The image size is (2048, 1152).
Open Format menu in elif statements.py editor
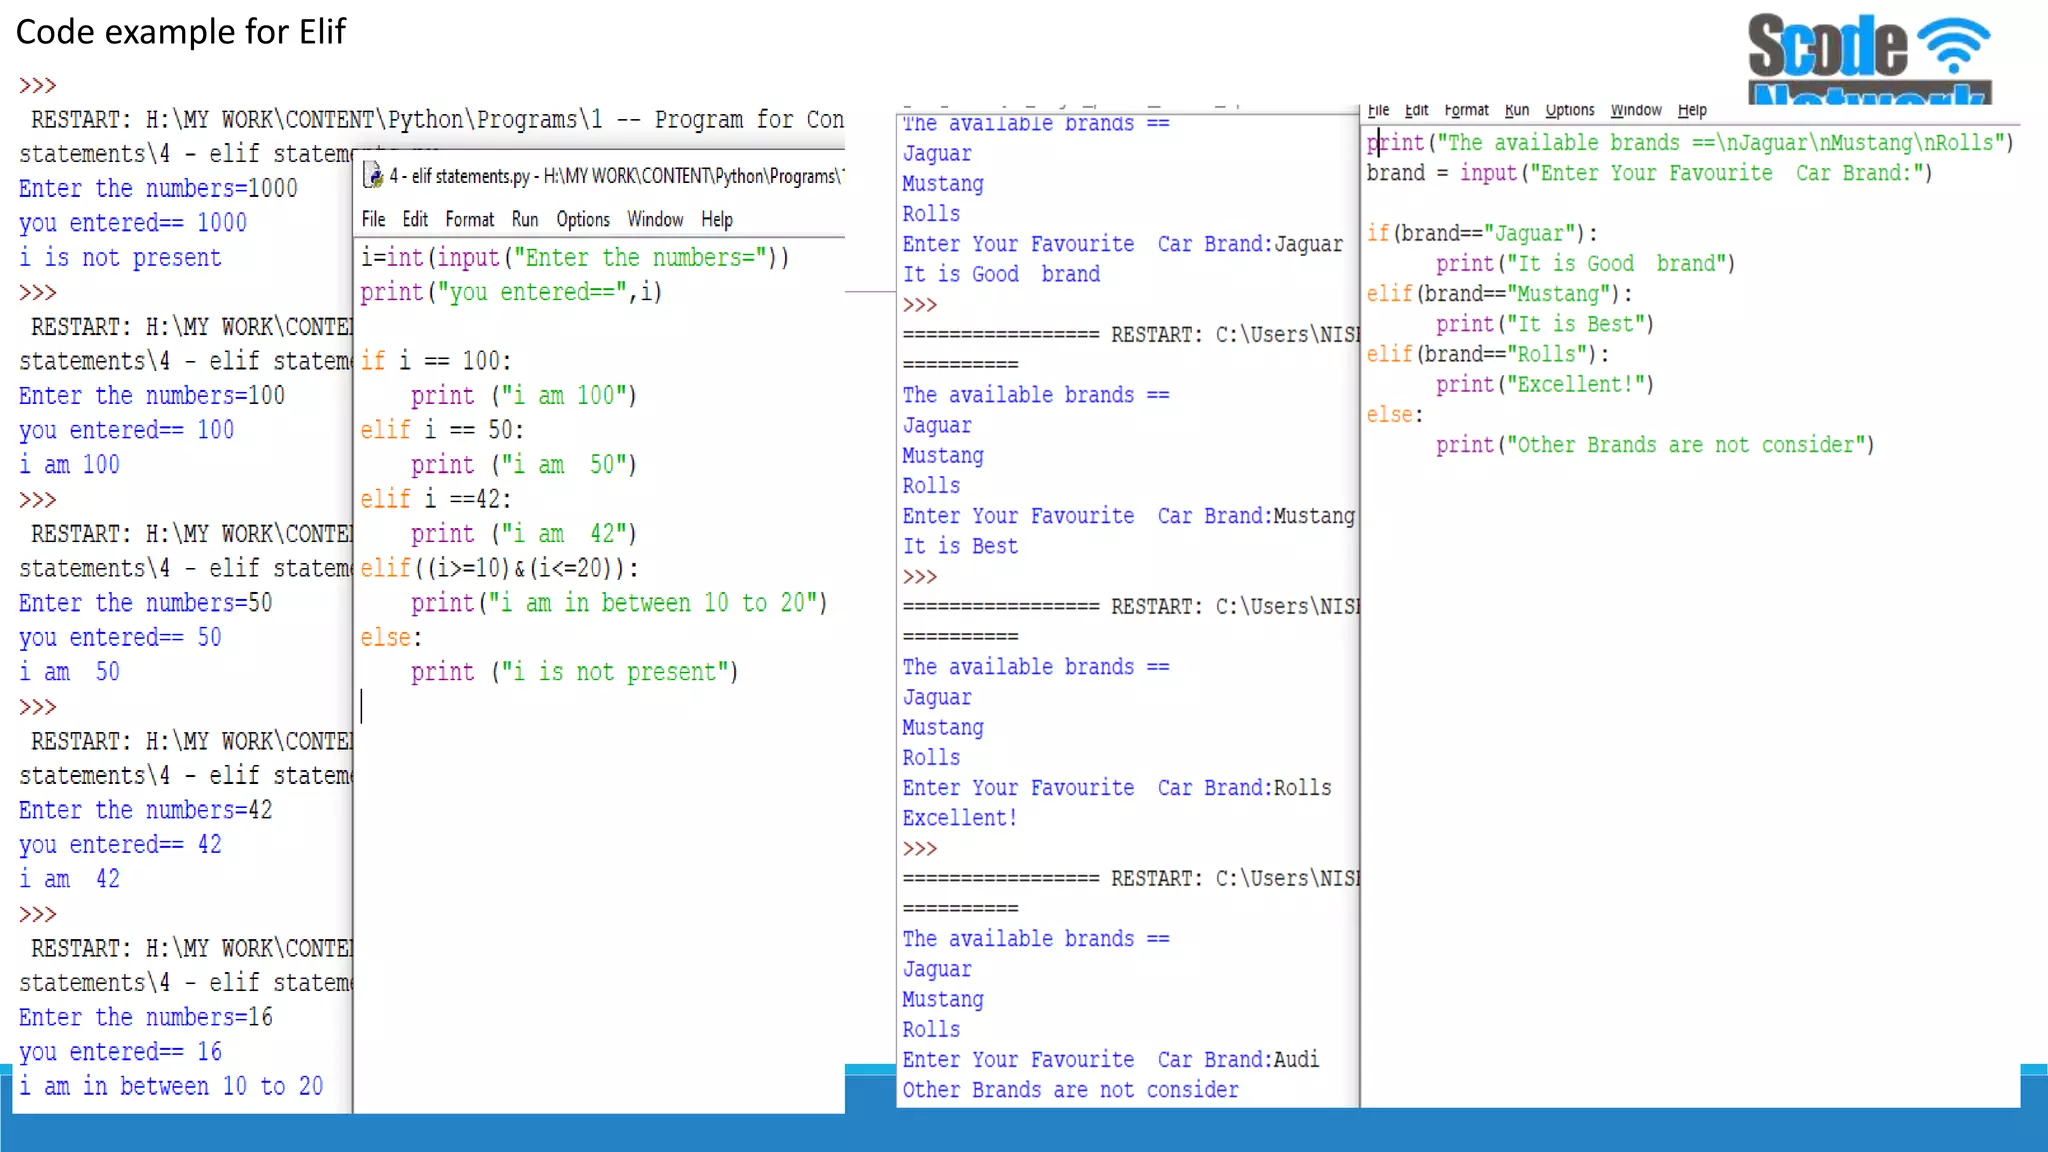click(469, 219)
